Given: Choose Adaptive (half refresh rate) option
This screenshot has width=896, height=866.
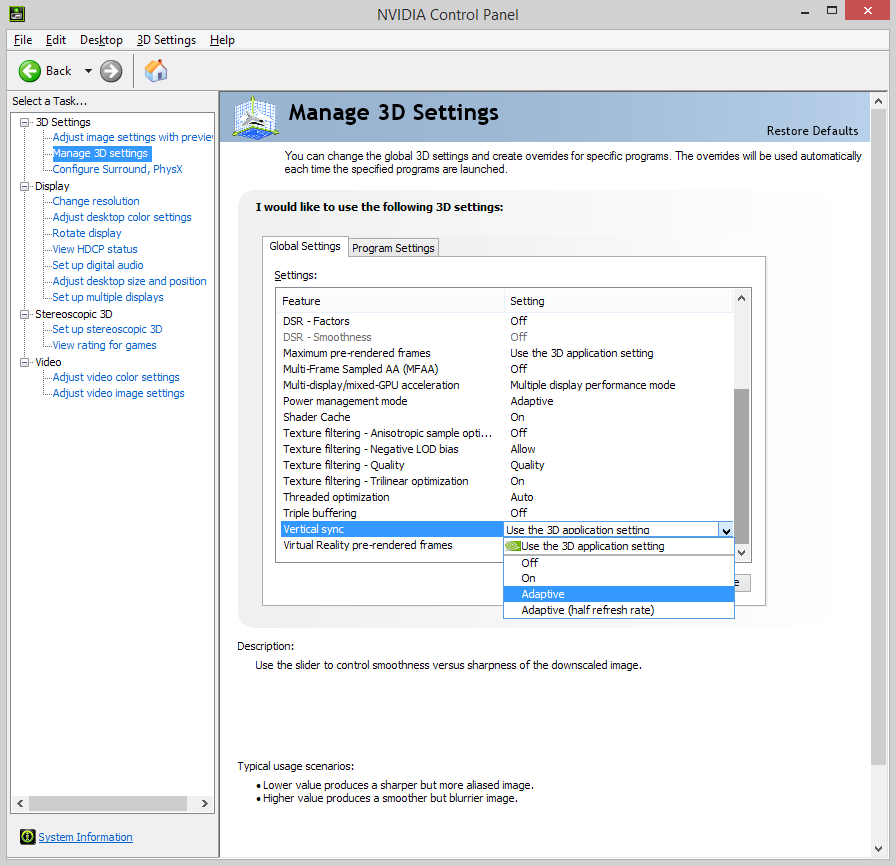Looking at the screenshot, I should [619, 610].
